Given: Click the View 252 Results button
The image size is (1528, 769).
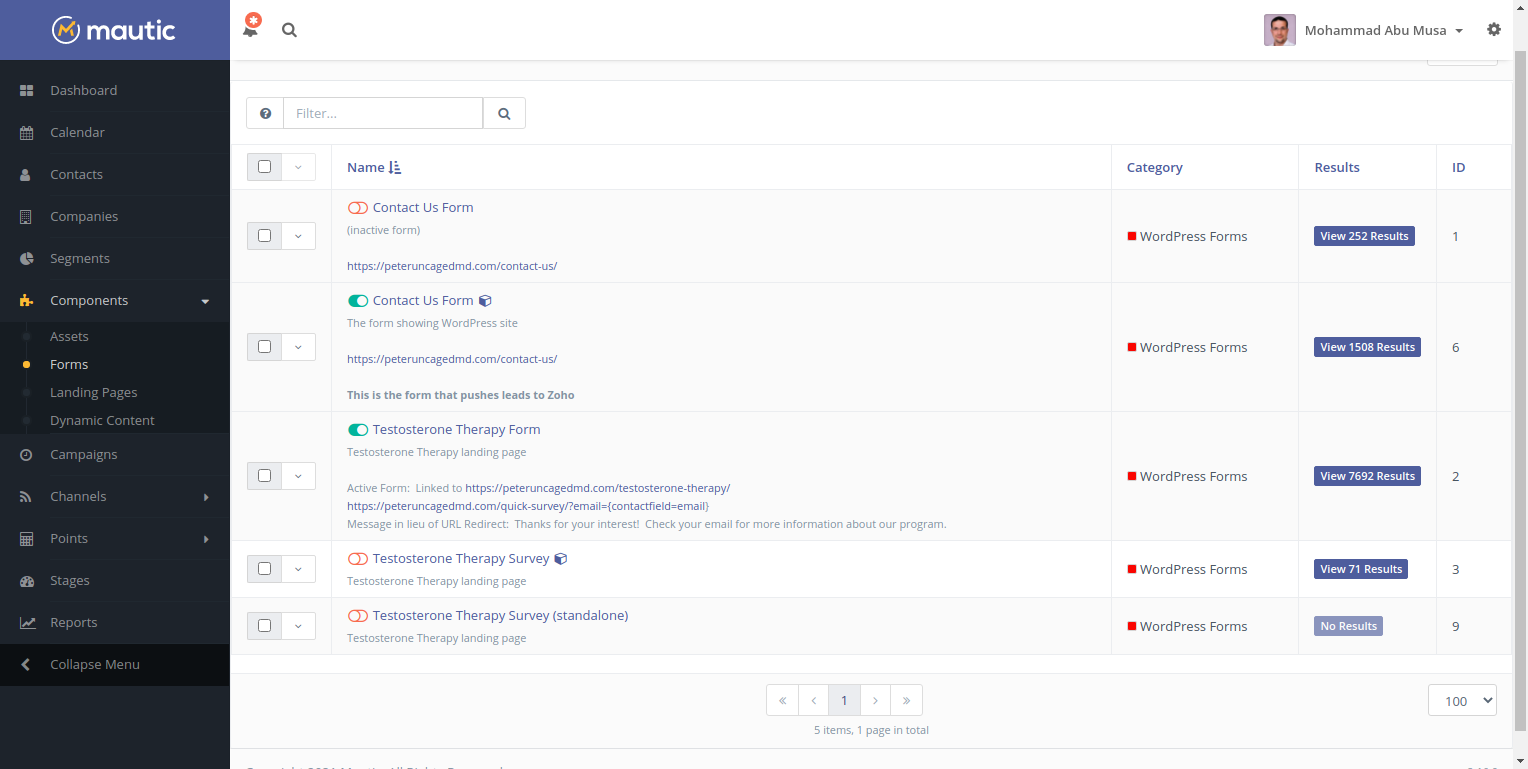Looking at the screenshot, I should (1364, 236).
